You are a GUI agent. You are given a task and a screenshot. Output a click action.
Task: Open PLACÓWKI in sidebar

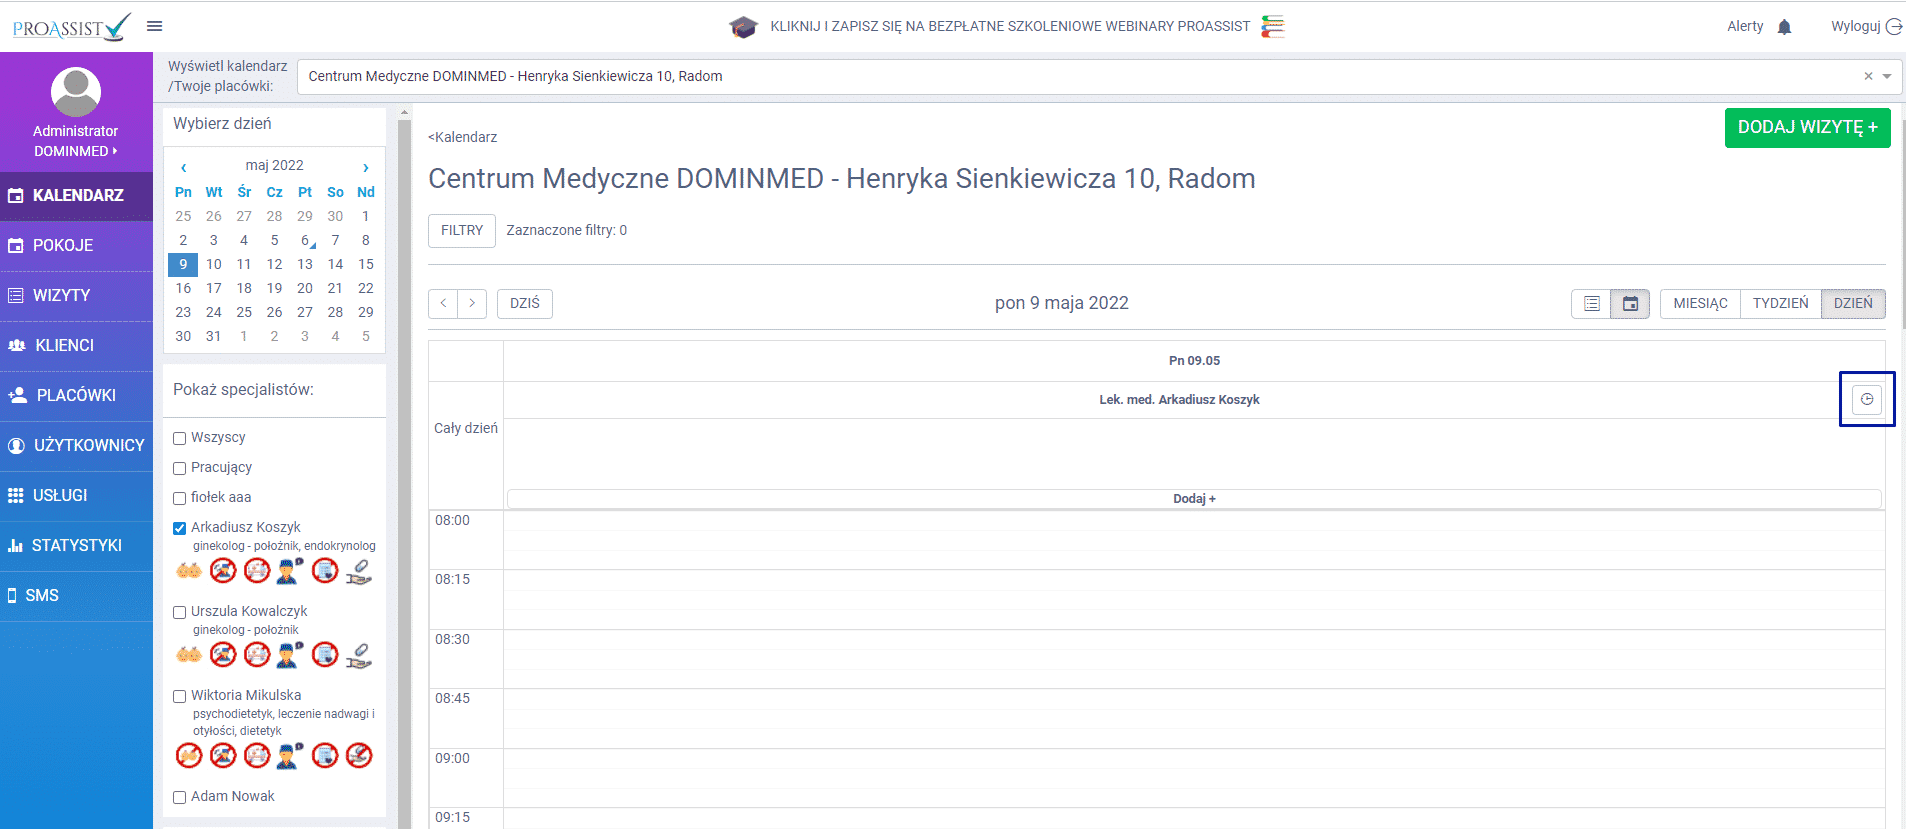point(76,396)
